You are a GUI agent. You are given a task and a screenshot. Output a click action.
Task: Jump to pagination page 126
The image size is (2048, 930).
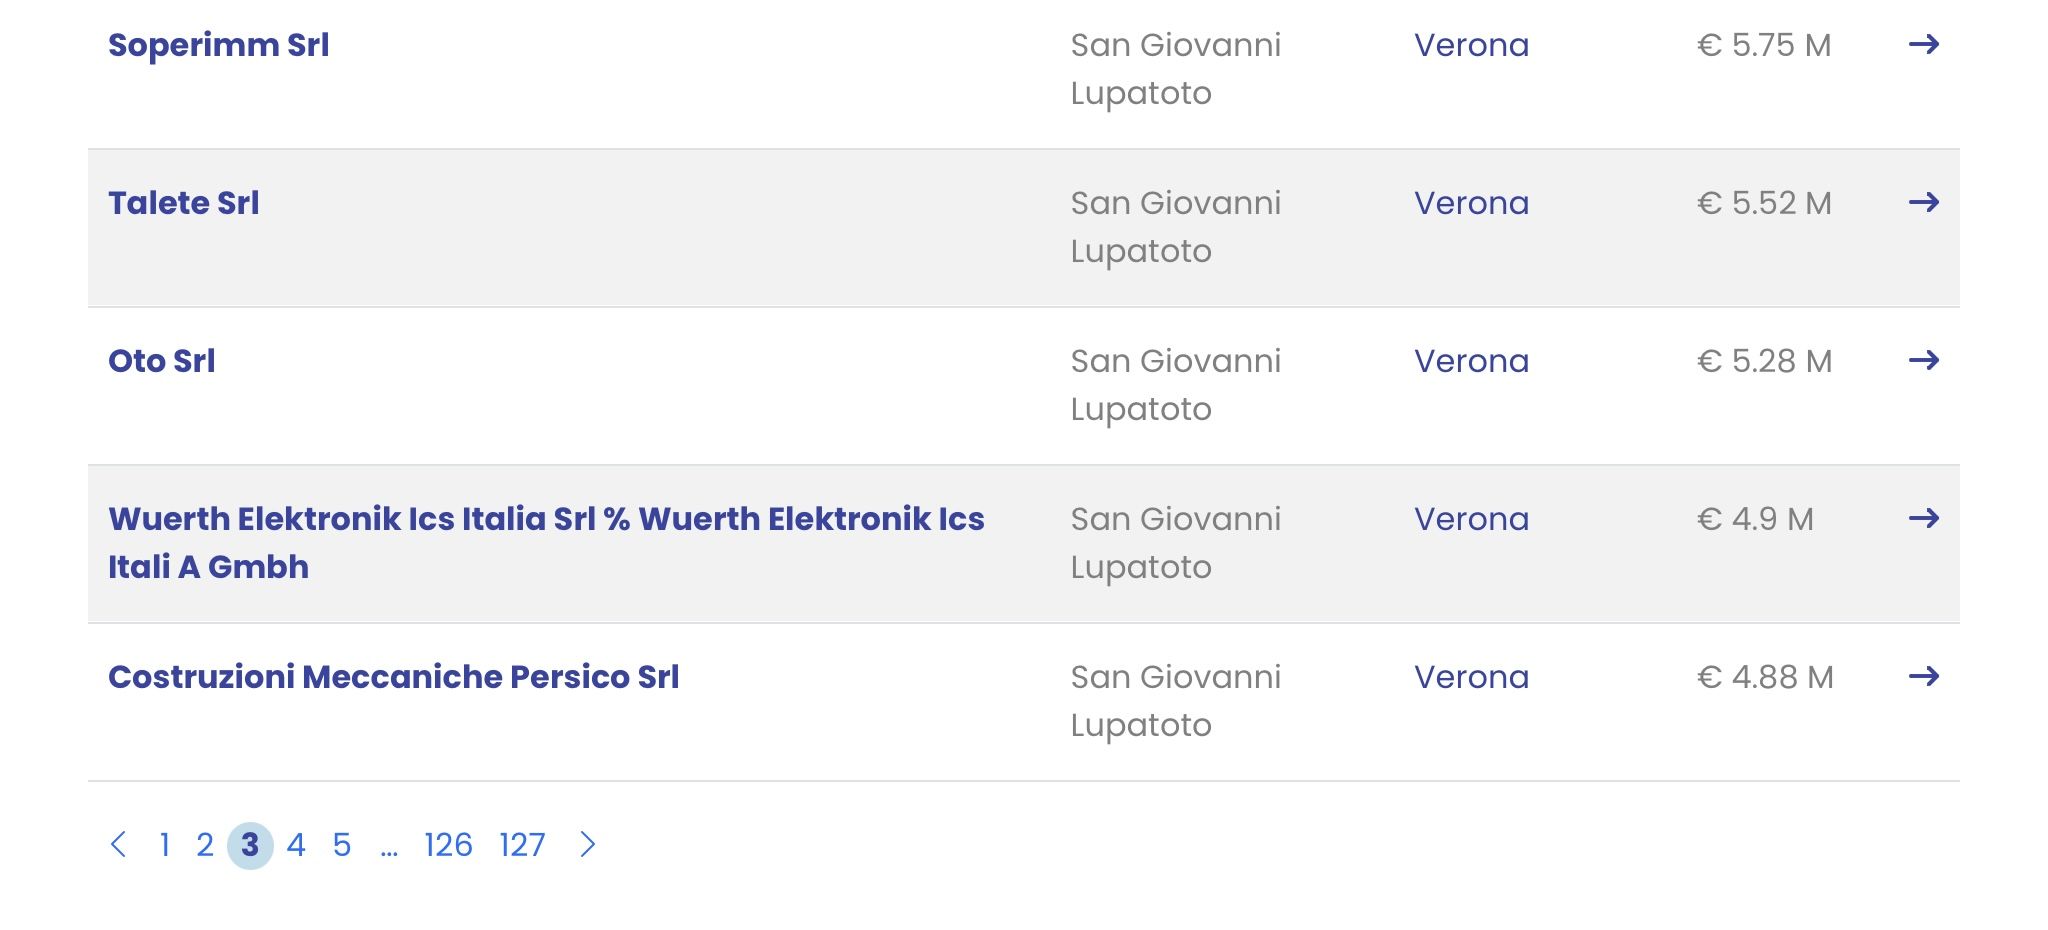[448, 845]
